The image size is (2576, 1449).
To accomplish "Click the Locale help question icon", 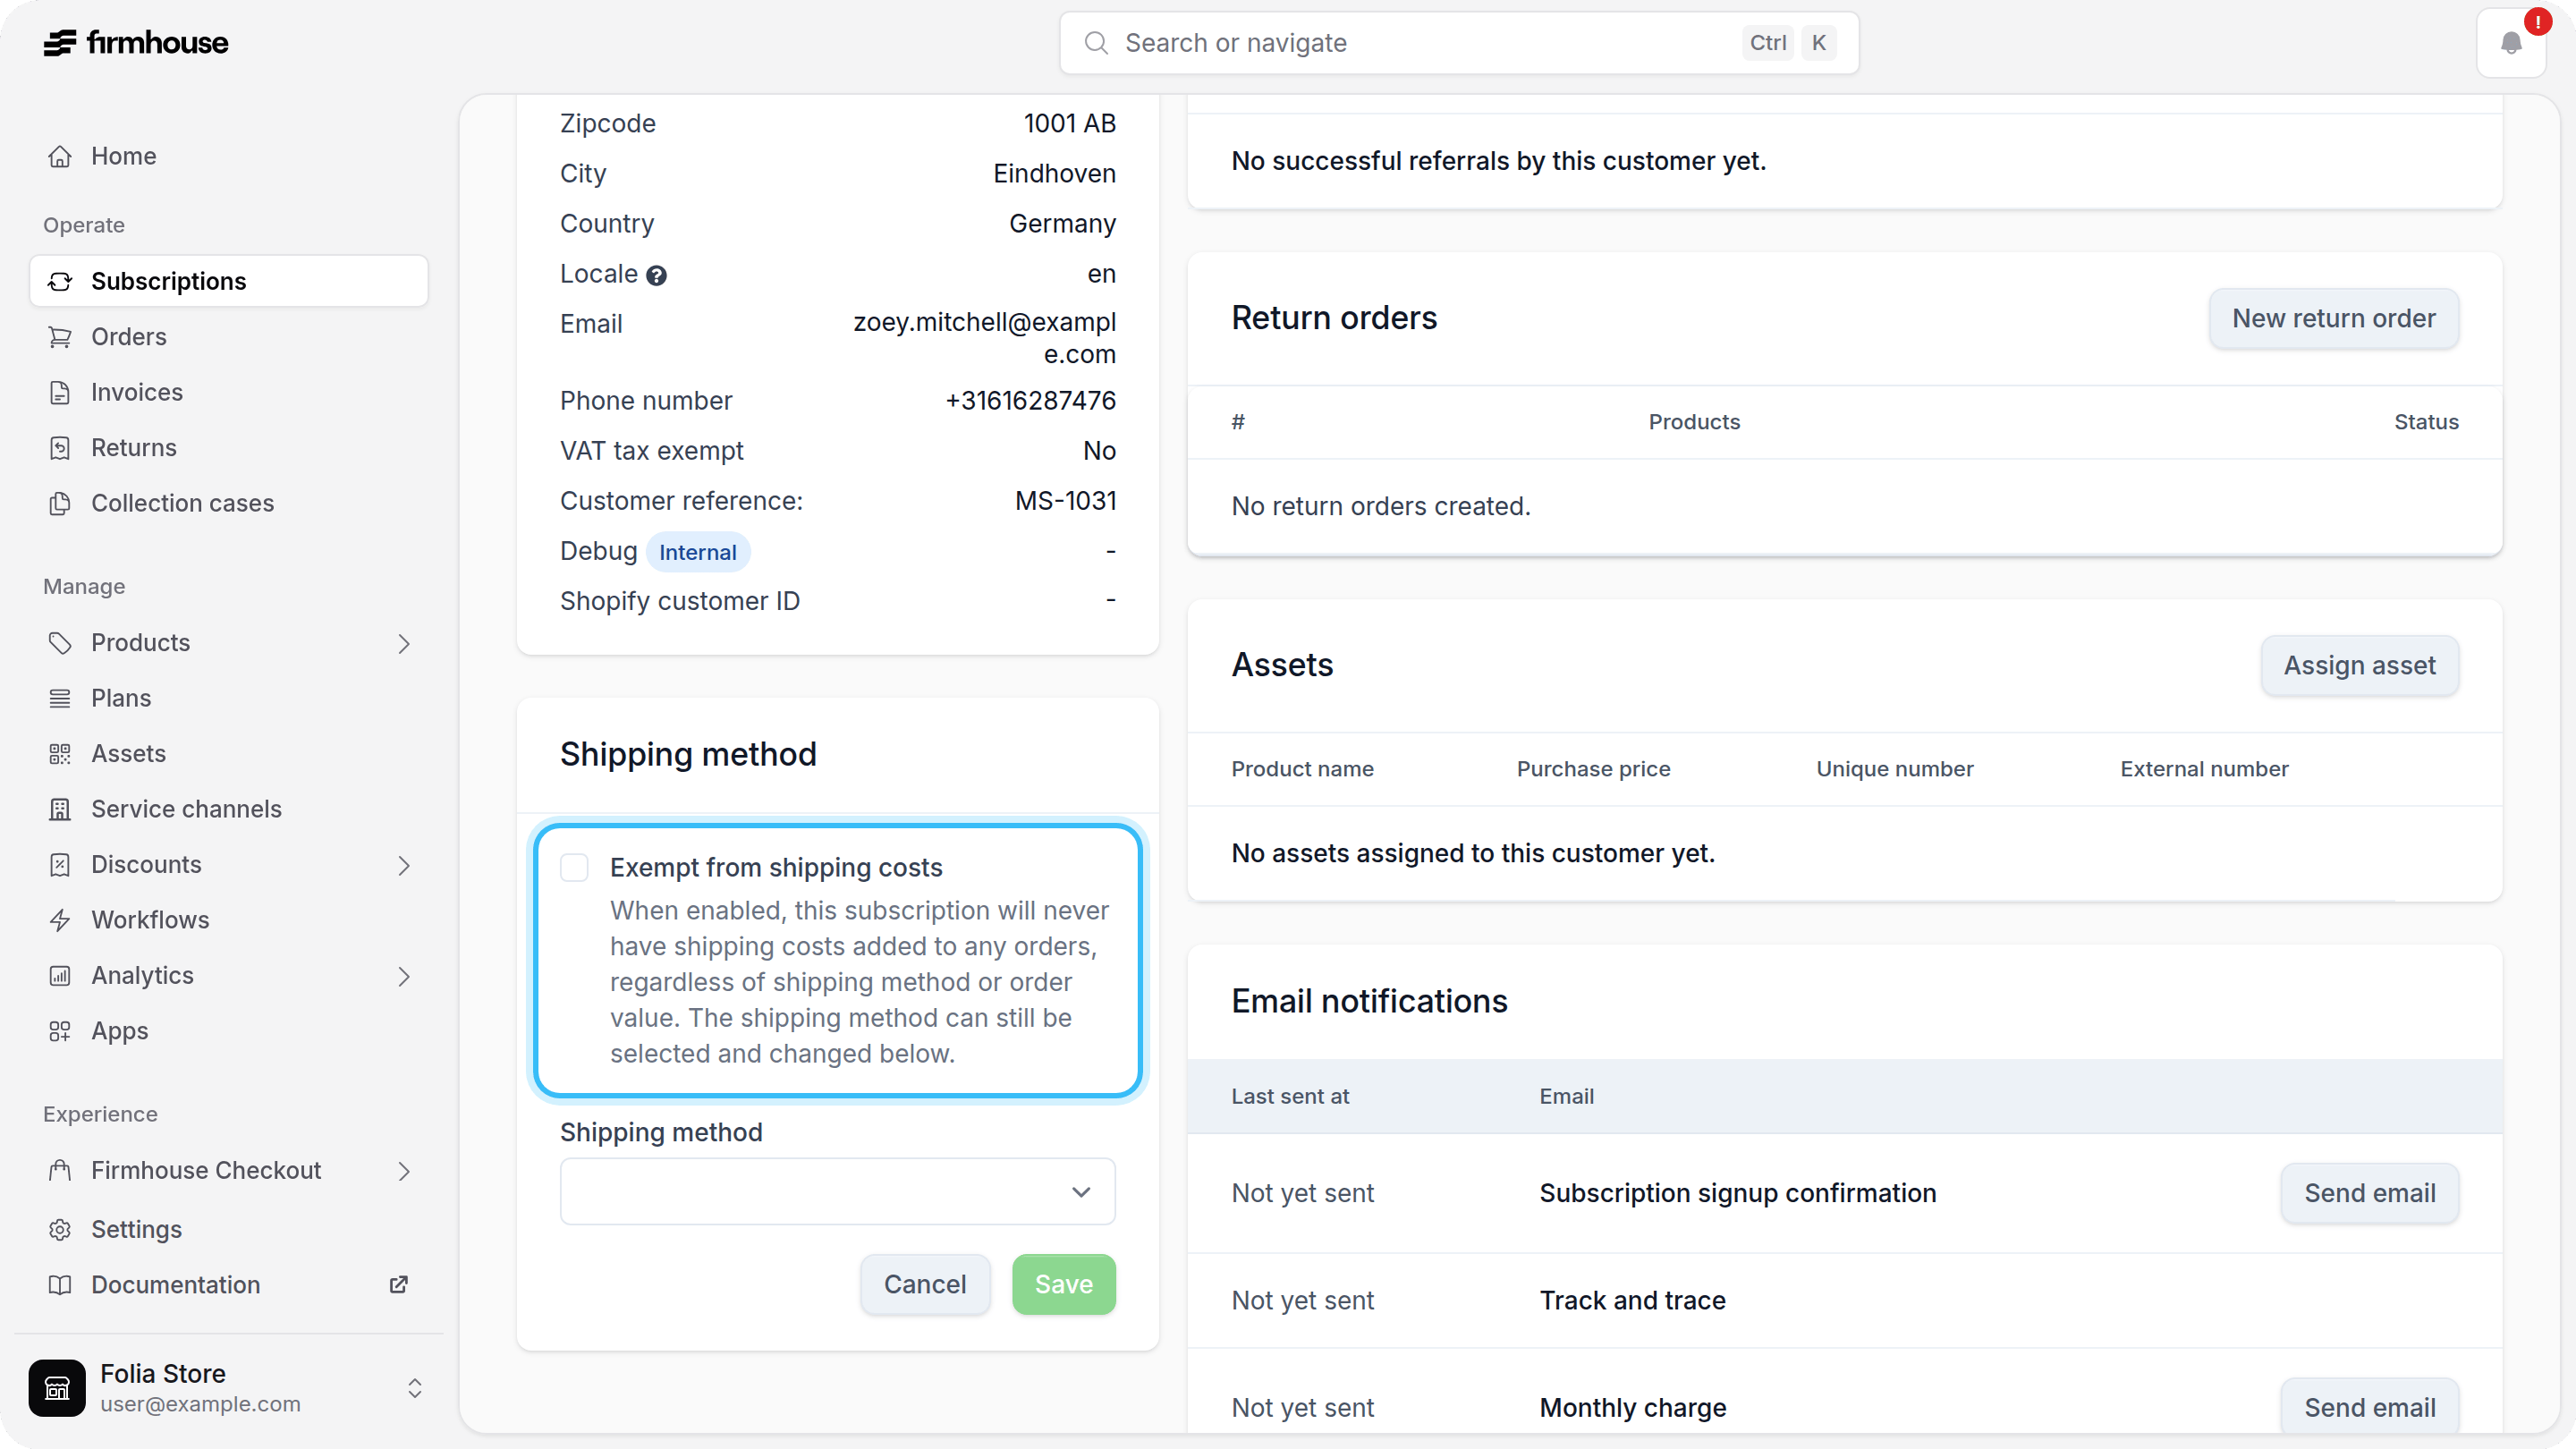I will click(656, 275).
